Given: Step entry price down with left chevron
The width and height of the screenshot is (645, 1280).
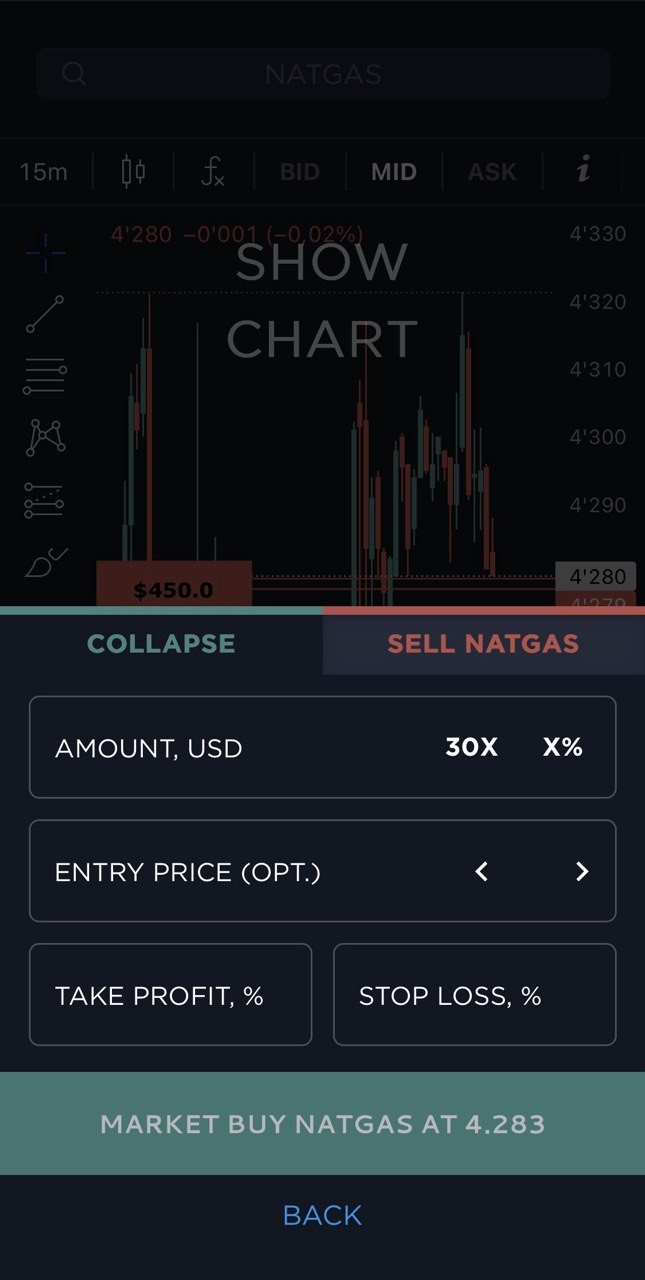Looking at the screenshot, I should pyautogui.click(x=481, y=871).
